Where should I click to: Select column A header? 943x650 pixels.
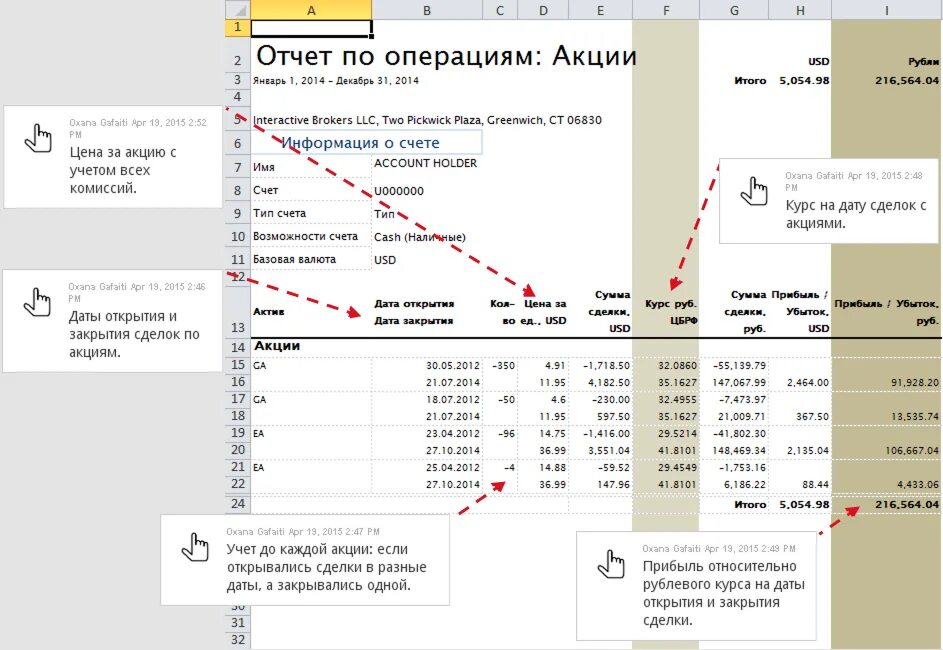click(311, 9)
